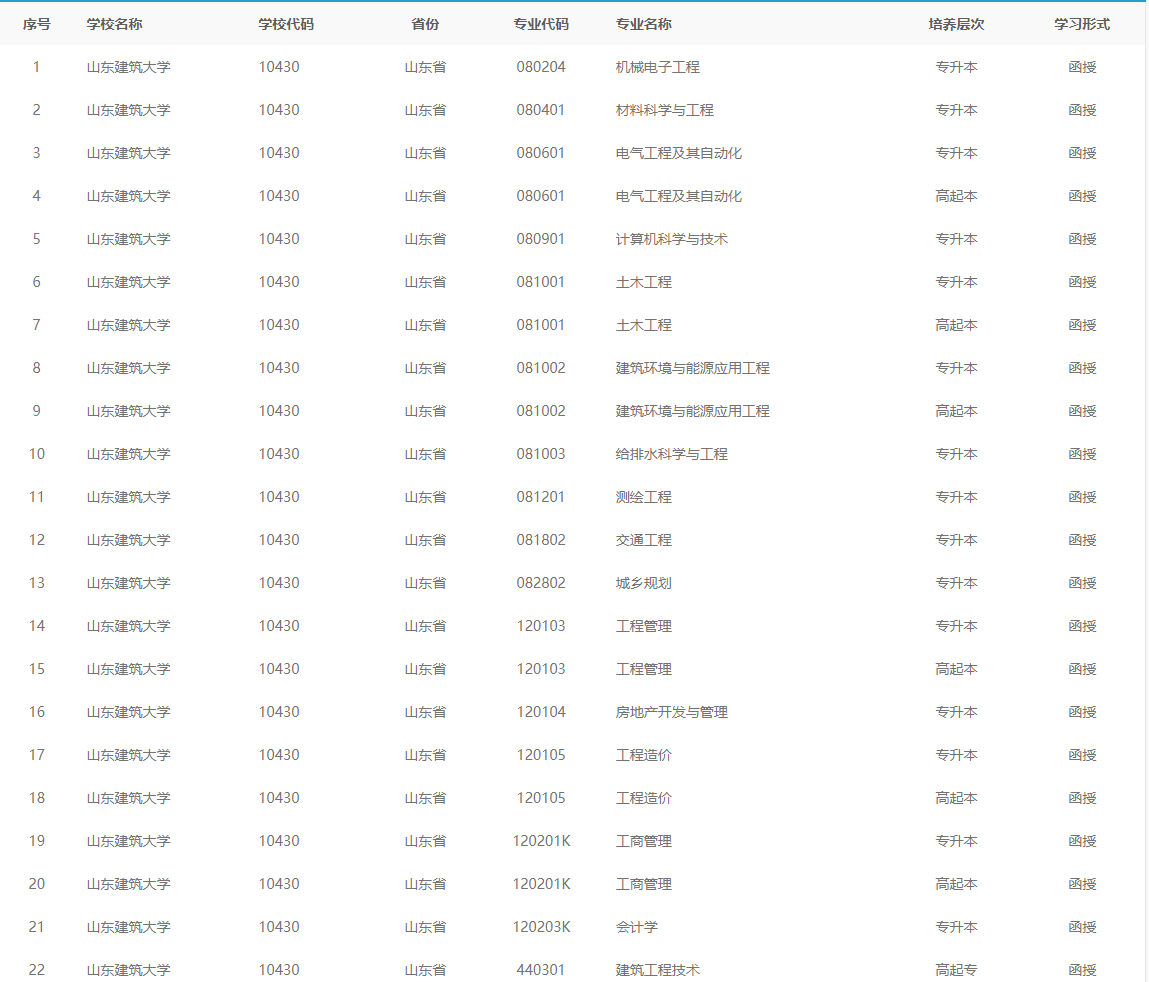Click 山东建筑大学 in row 1

click(128, 67)
